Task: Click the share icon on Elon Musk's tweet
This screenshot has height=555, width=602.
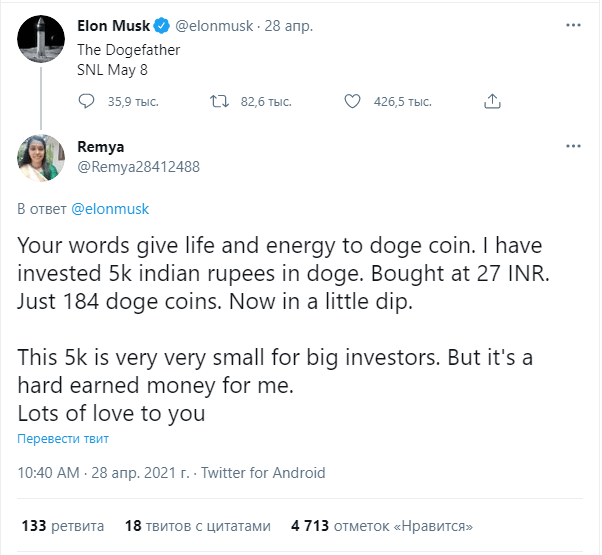Action: pyautogui.click(x=492, y=101)
